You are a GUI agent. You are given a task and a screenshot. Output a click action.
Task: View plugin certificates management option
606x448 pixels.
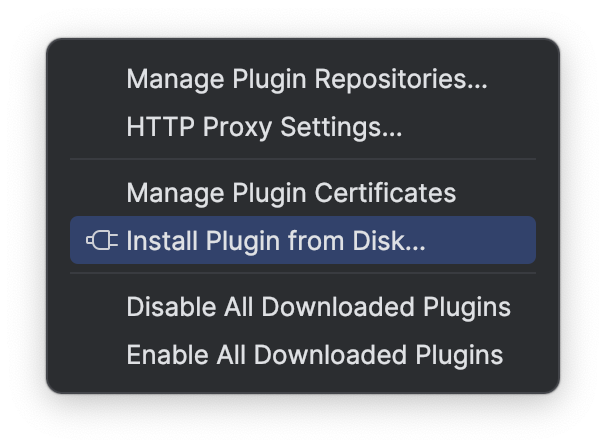click(x=291, y=193)
